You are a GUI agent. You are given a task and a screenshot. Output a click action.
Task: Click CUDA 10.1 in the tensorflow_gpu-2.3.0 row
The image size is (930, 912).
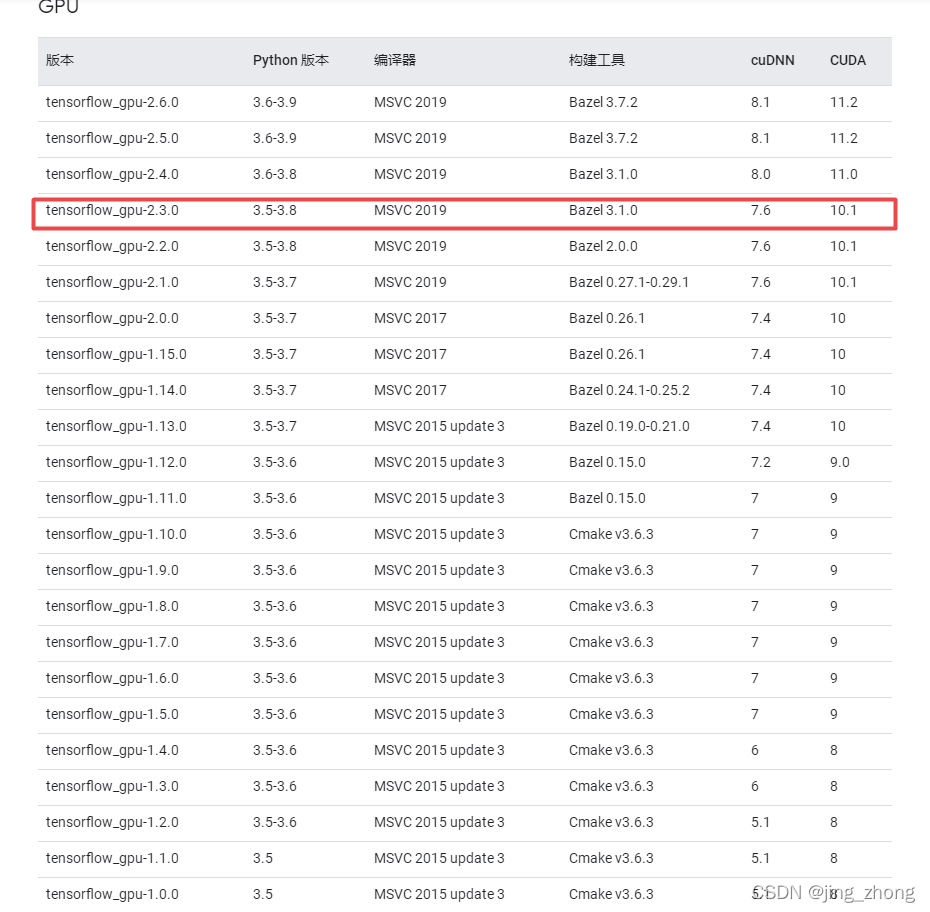[843, 211]
